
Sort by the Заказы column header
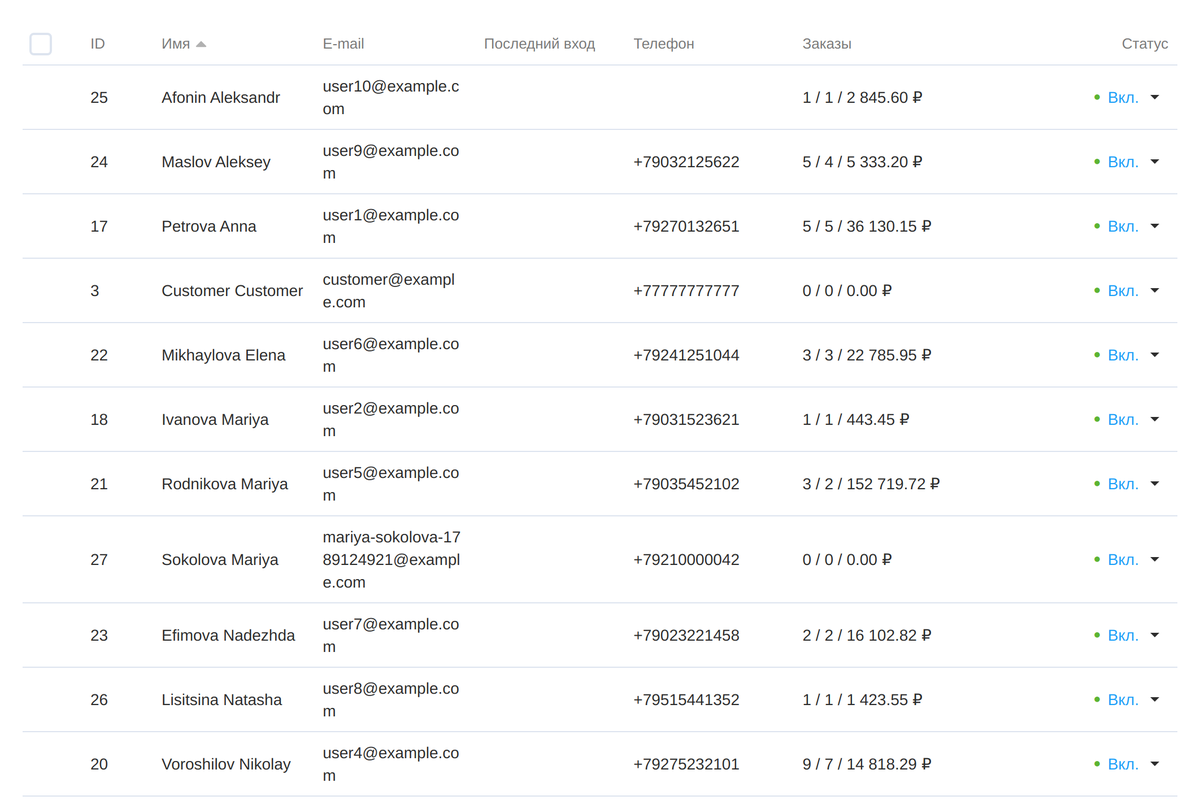coord(827,44)
